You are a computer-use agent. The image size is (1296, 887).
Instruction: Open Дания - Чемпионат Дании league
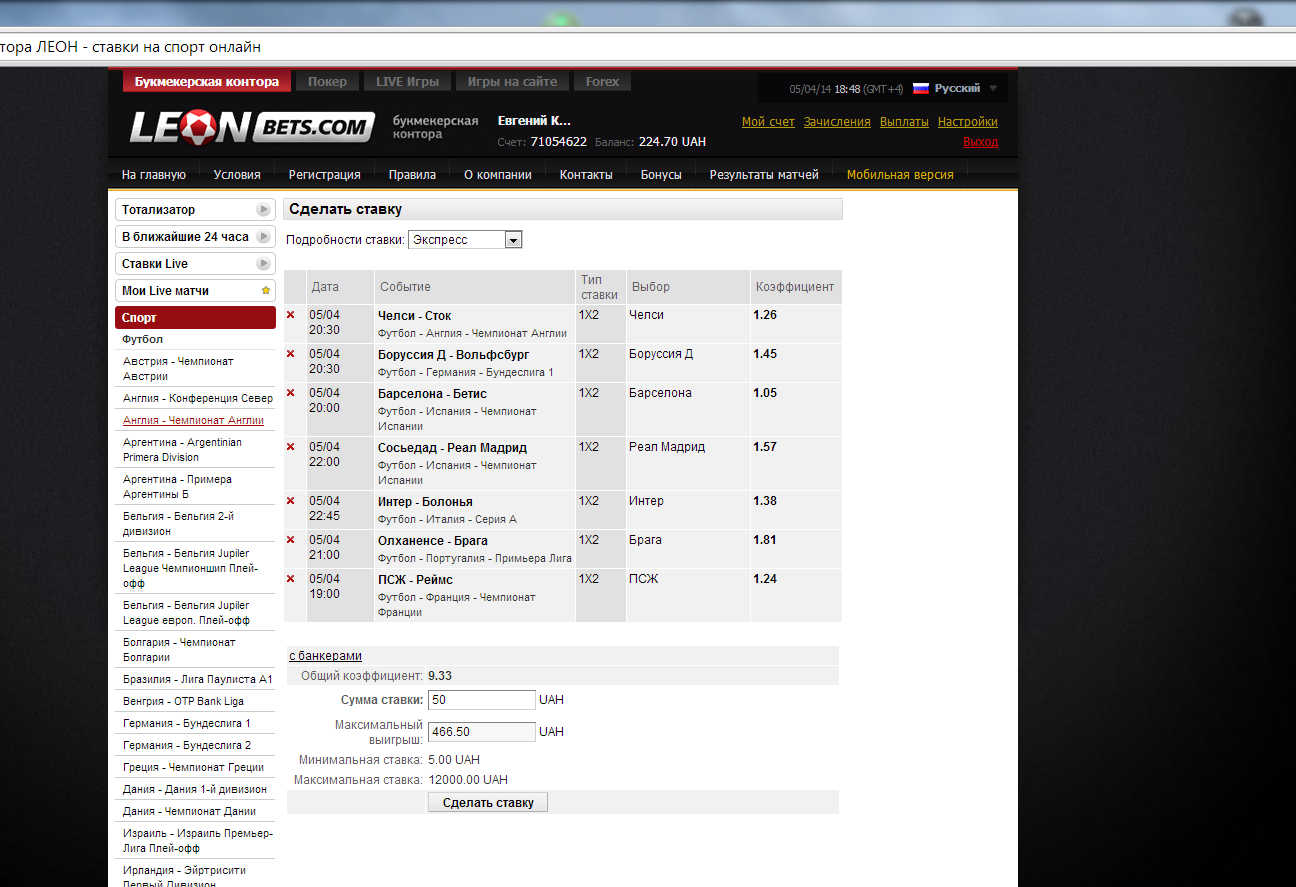pos(189,811)
